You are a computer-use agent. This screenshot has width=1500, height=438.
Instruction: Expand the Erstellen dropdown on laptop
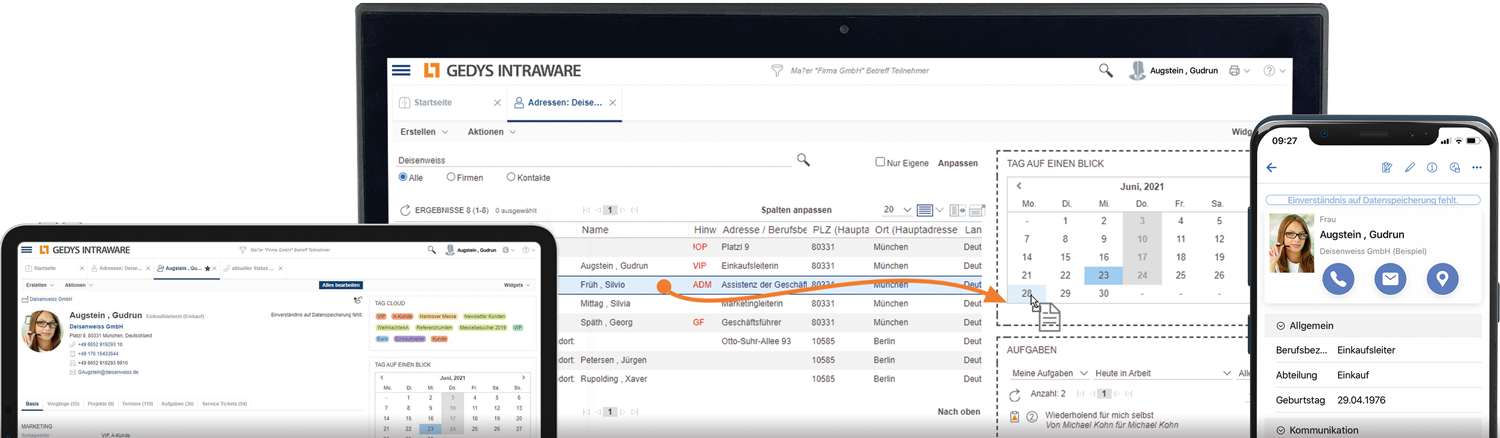[424, 132]
